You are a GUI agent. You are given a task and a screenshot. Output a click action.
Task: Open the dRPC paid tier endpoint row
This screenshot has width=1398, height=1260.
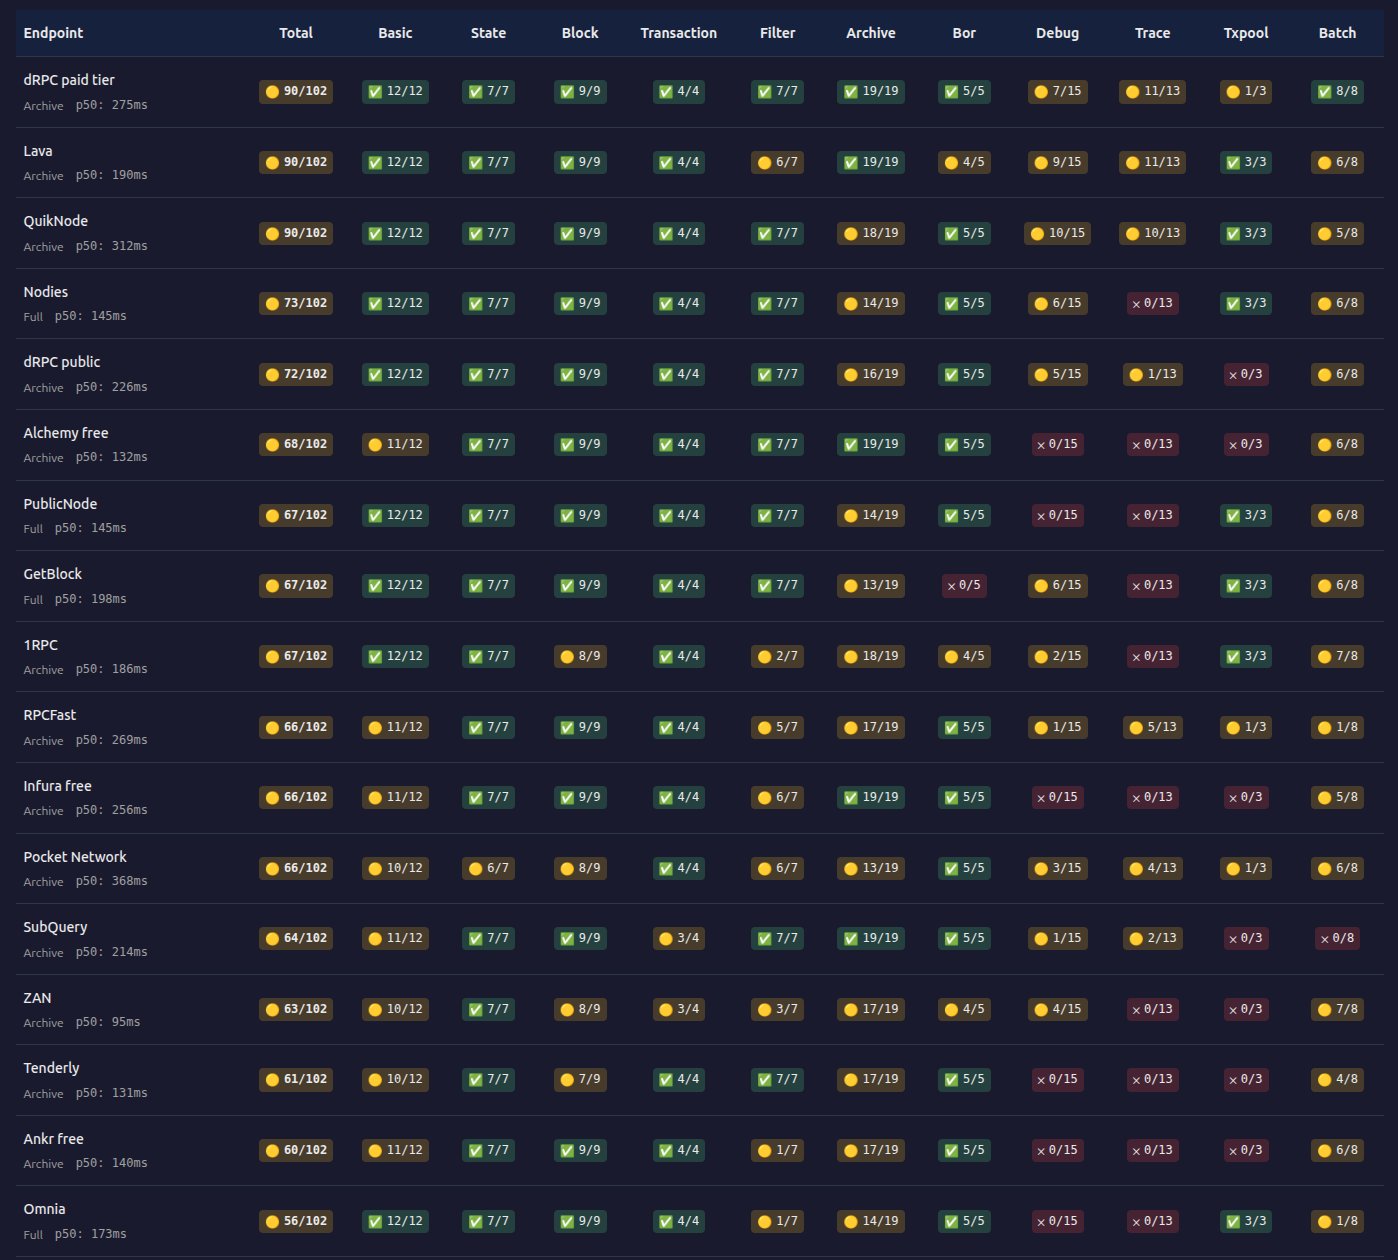click(699, 92)
